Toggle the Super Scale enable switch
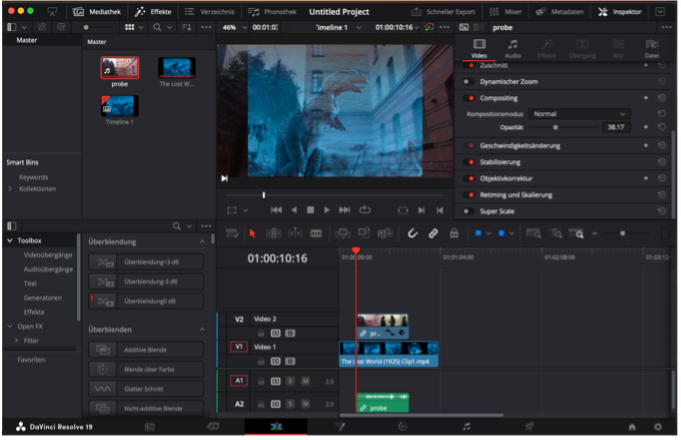Screen dimensions: 681x440 (469, 212)
